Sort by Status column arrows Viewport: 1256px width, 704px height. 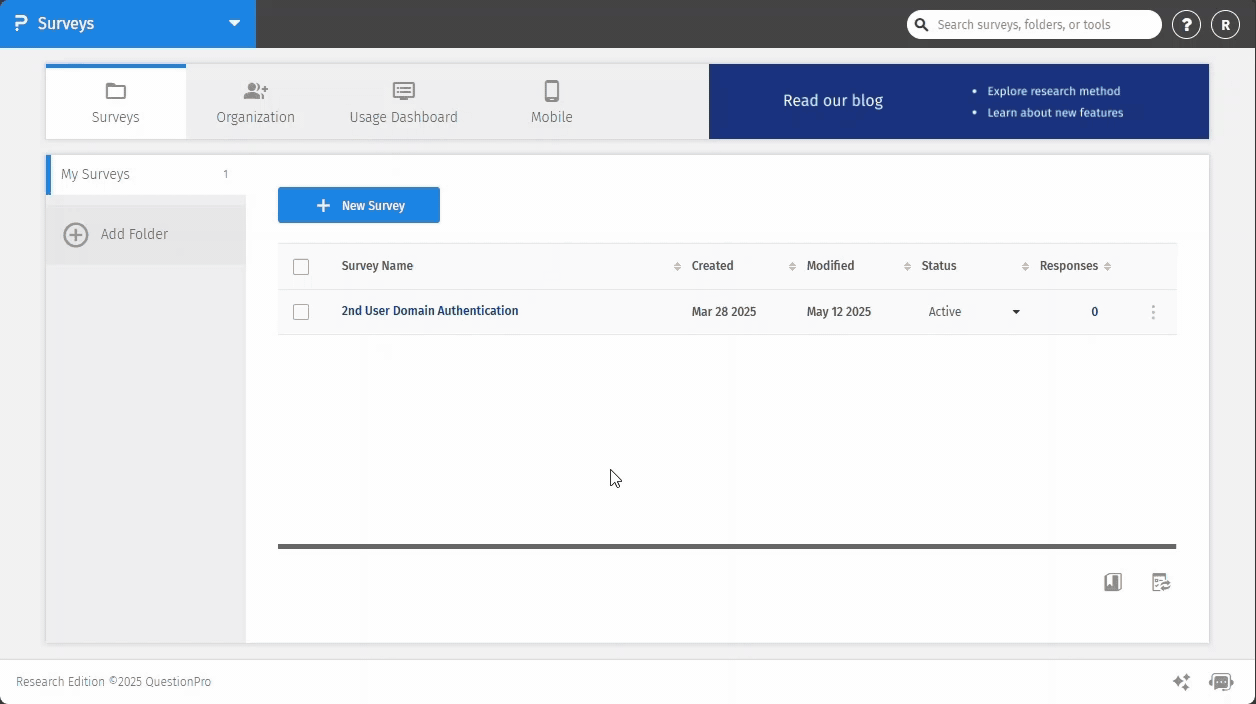click(x=1025, y=266)
